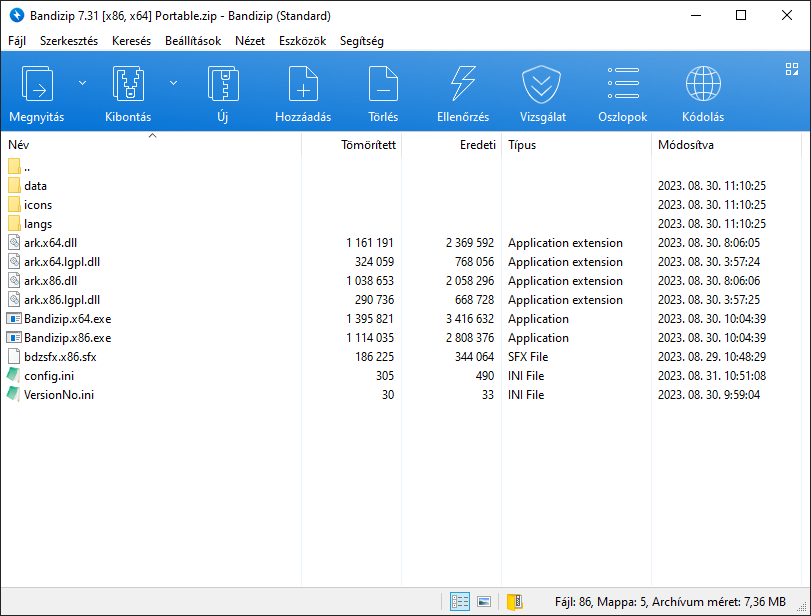Click the Kibontás (Extract) toolbar icon

[x=128, y=85]
